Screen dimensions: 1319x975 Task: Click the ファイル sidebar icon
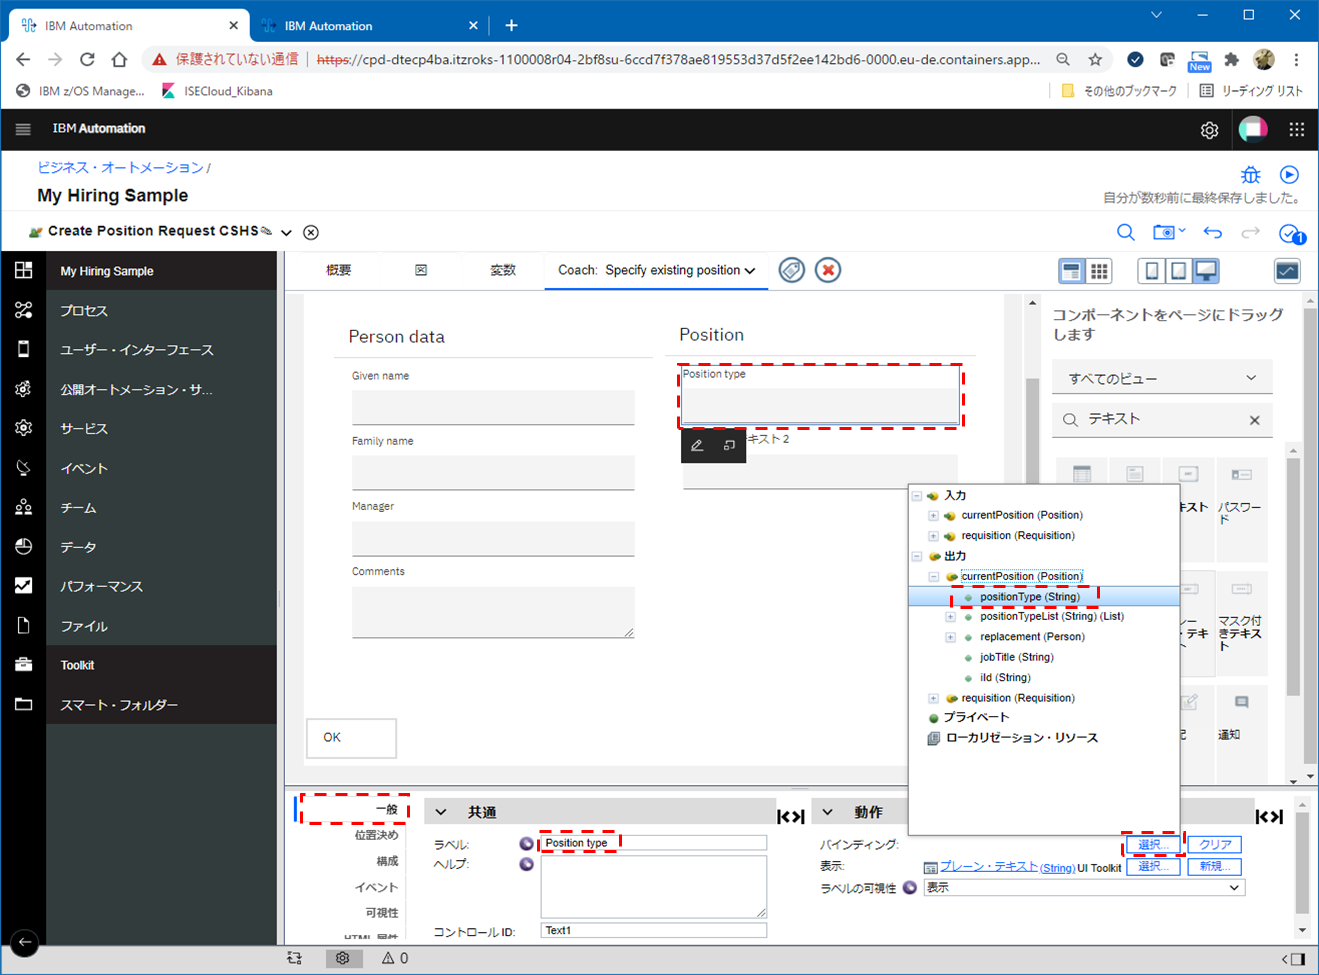pos(23,626)
